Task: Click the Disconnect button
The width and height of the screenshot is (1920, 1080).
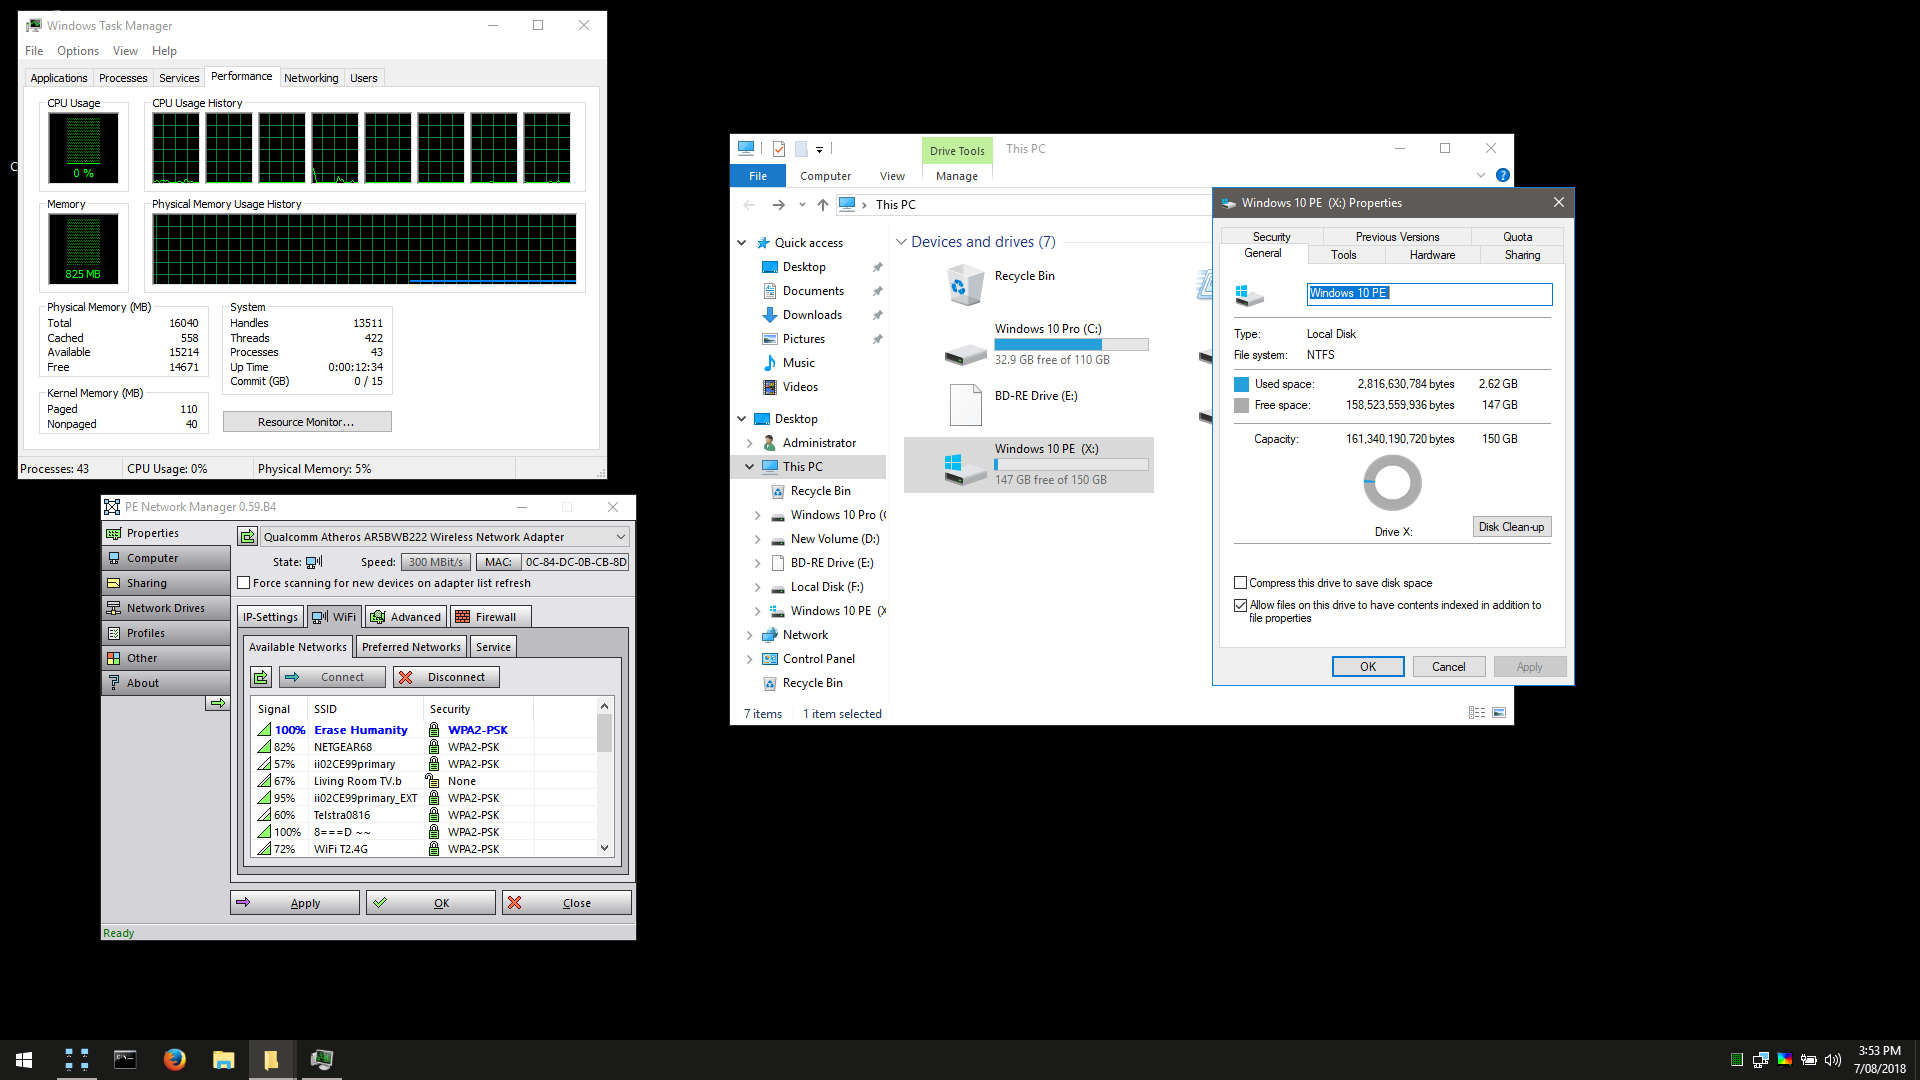Action: (446, 677)
